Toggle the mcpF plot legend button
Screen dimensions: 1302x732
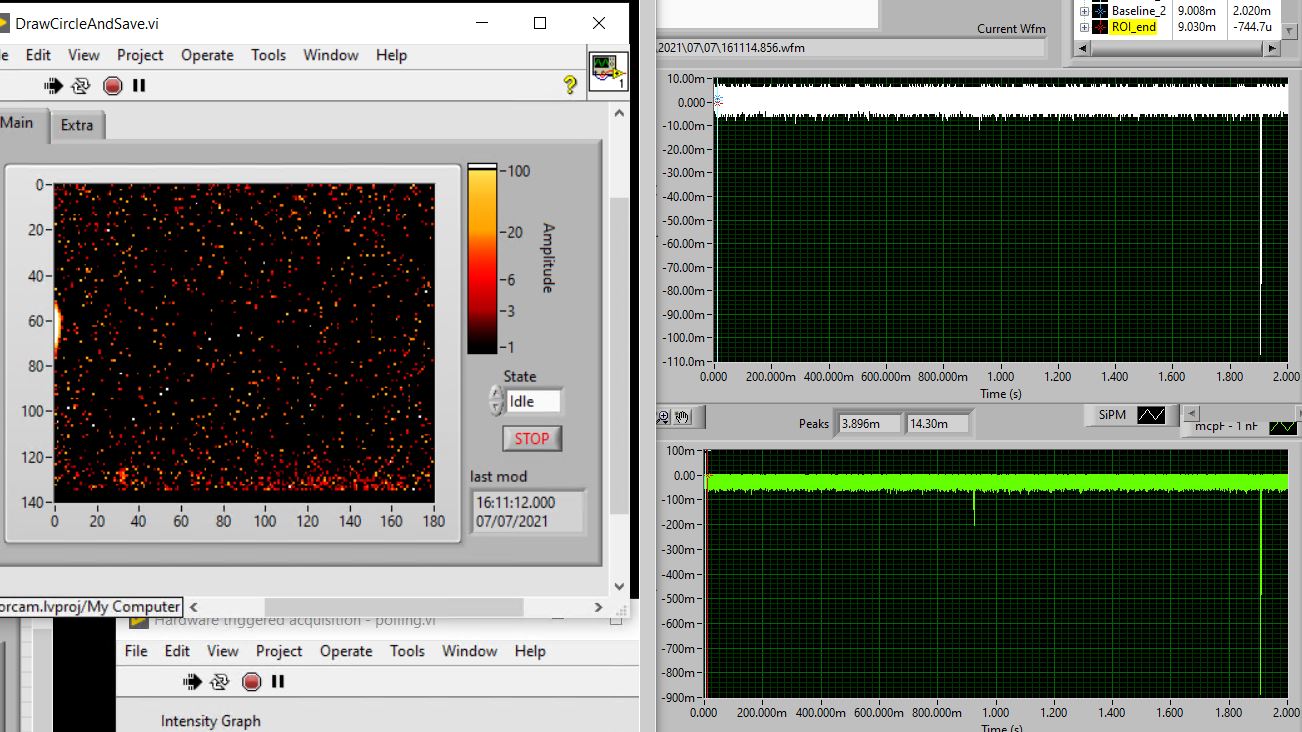[x=1282, y=427]
